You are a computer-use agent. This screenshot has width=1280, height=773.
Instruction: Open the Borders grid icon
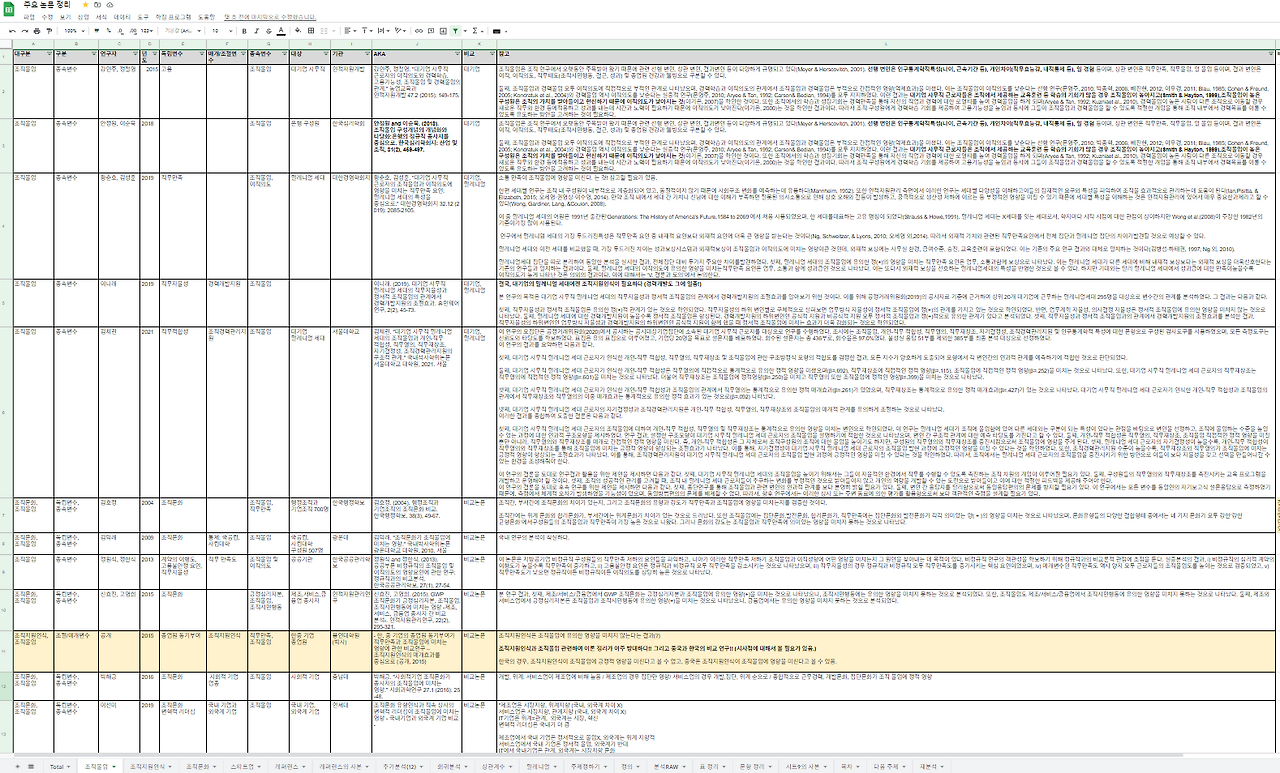tap(311, 31)
